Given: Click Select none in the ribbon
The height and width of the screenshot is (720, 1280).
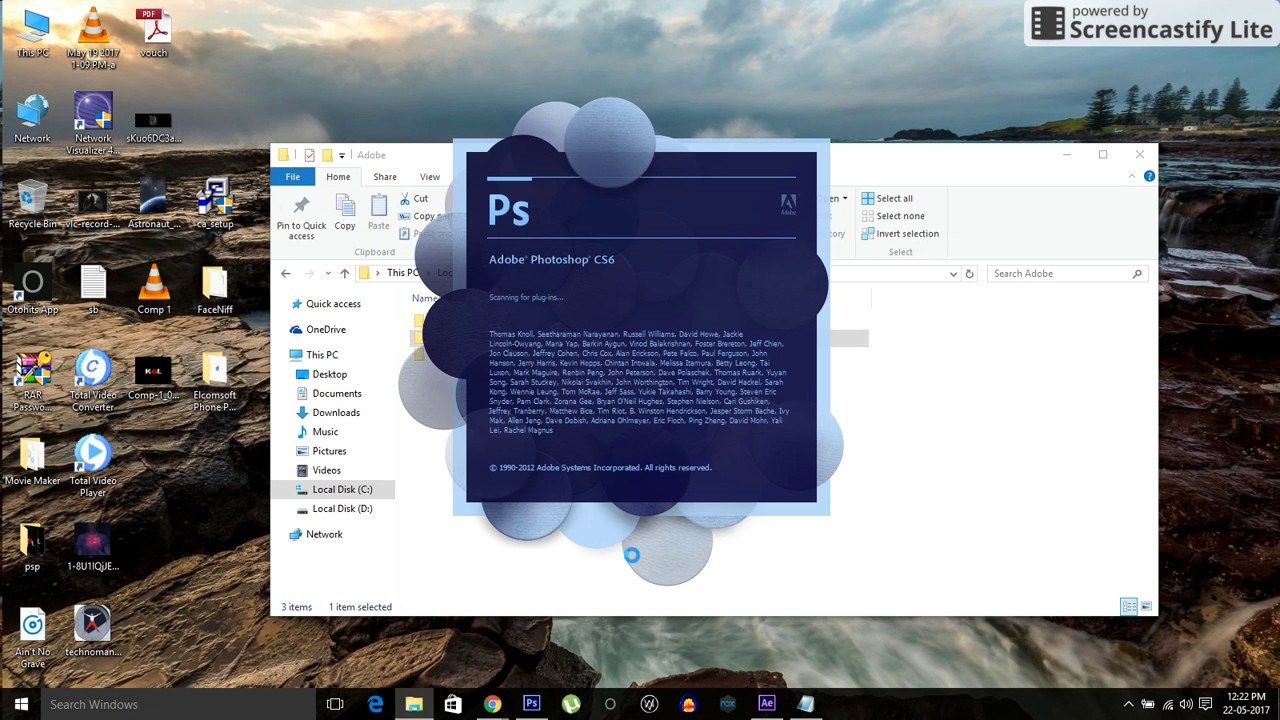Looking at the screenshot, I should click(x=892, y=216).
